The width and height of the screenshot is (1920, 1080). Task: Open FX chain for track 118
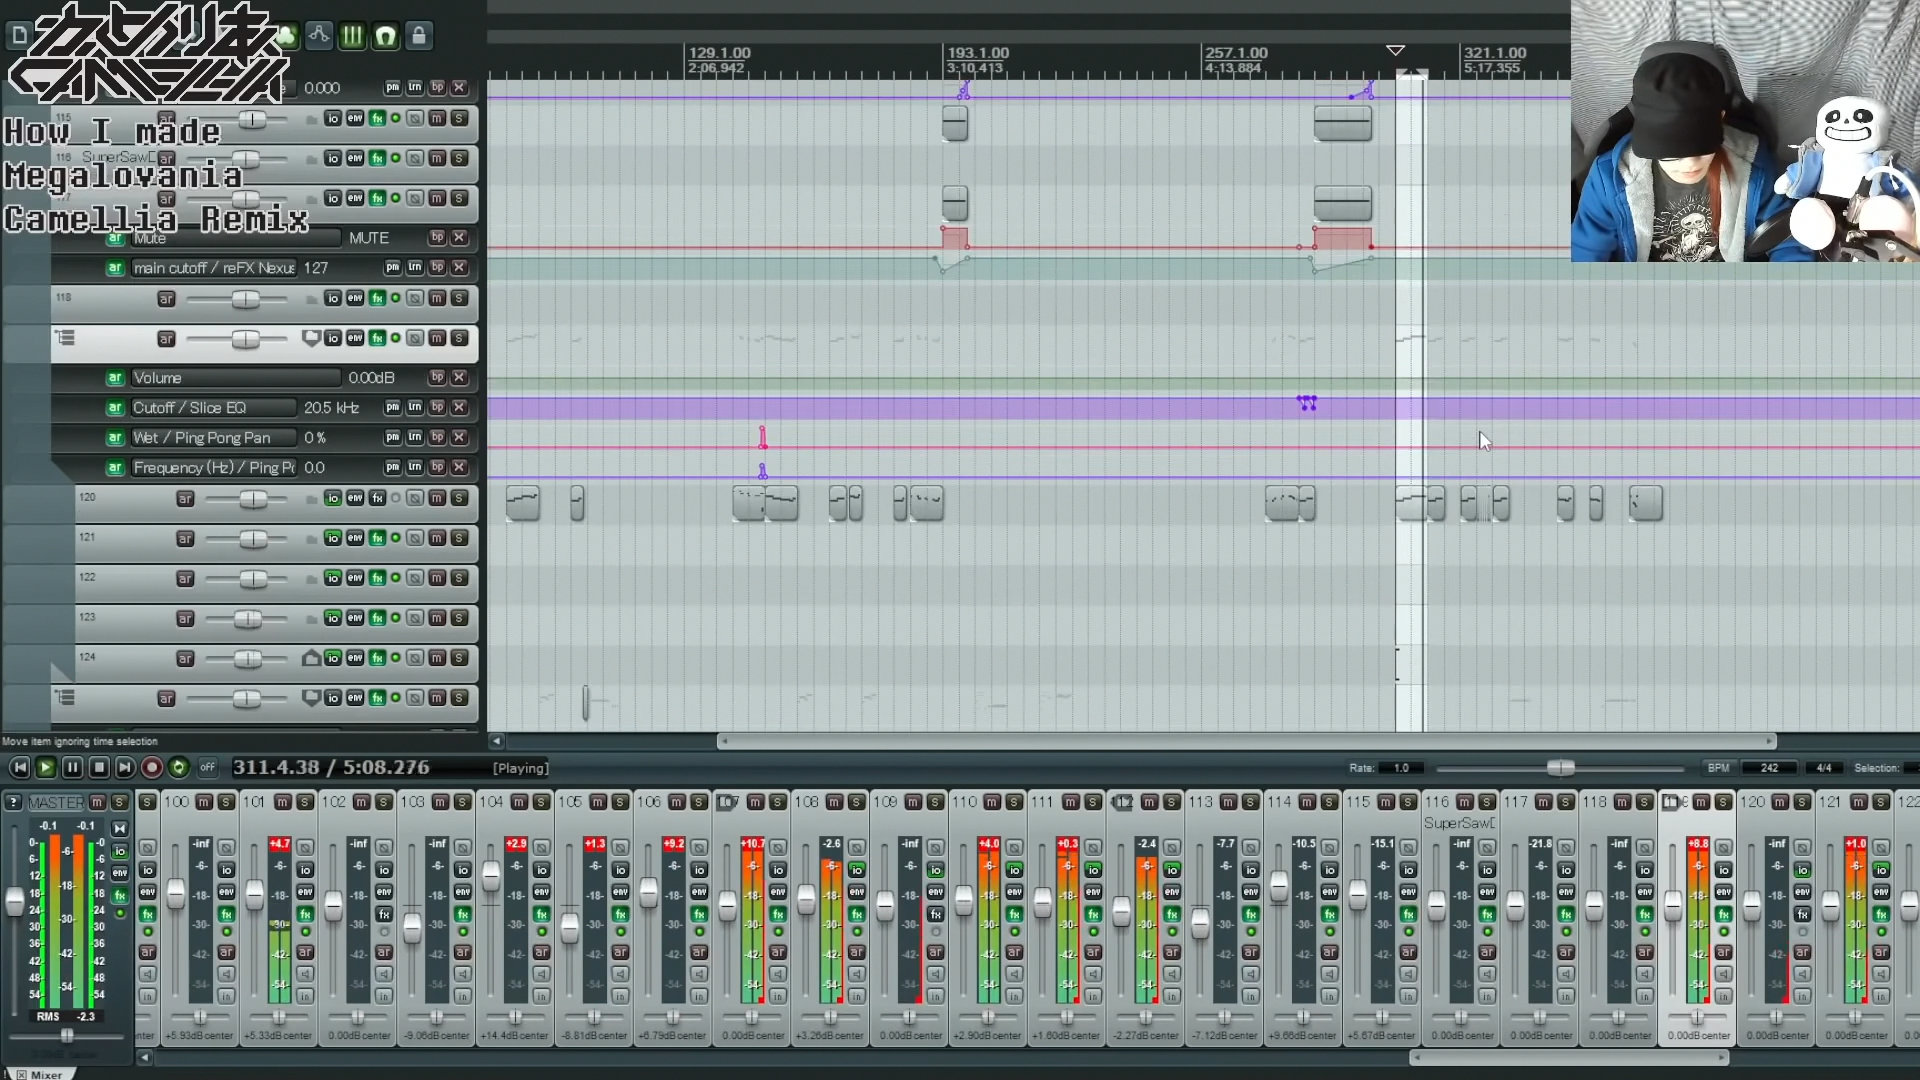(x=377, y=298)
